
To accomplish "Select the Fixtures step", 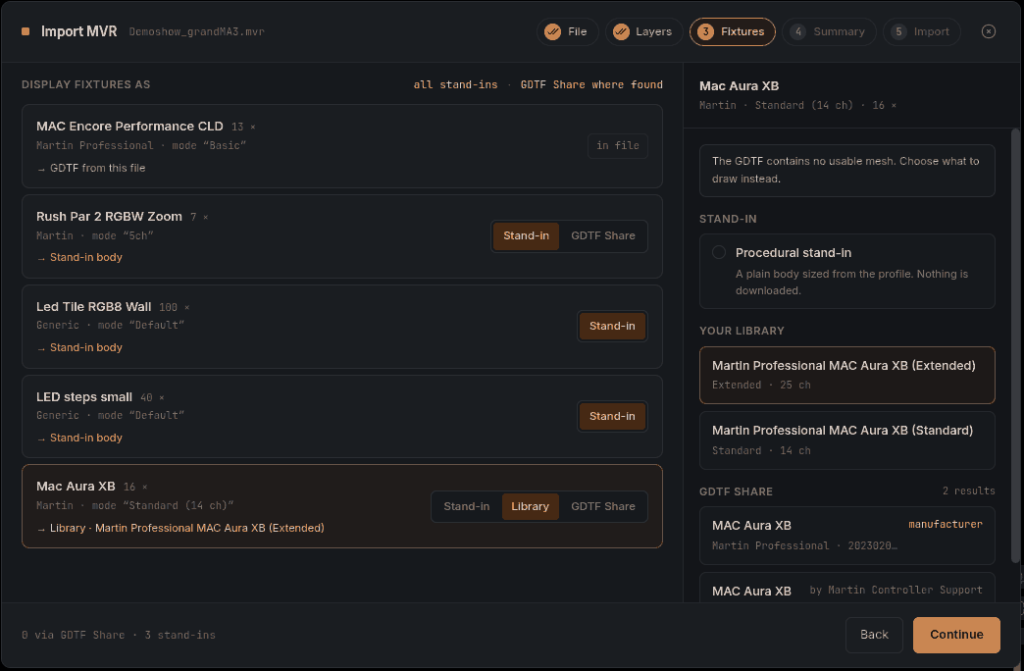I will [x=732, y=31].
